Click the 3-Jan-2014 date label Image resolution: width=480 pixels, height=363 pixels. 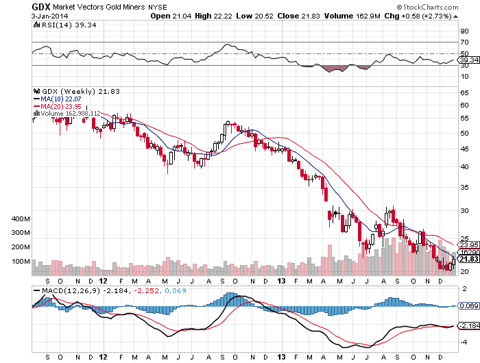click(50, 16)
